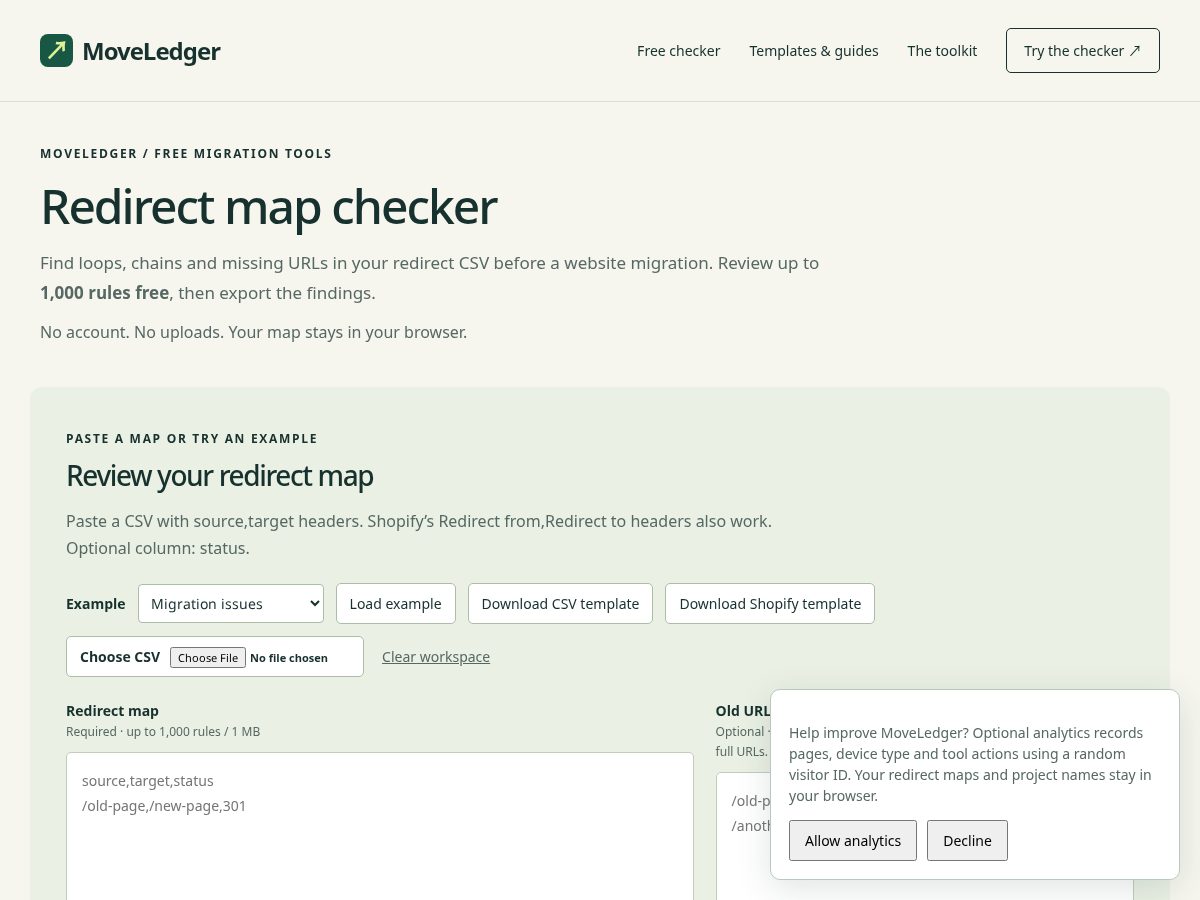1200x900 pixels.
Task: Open The toolkit nav link
Action: [942, 51]
